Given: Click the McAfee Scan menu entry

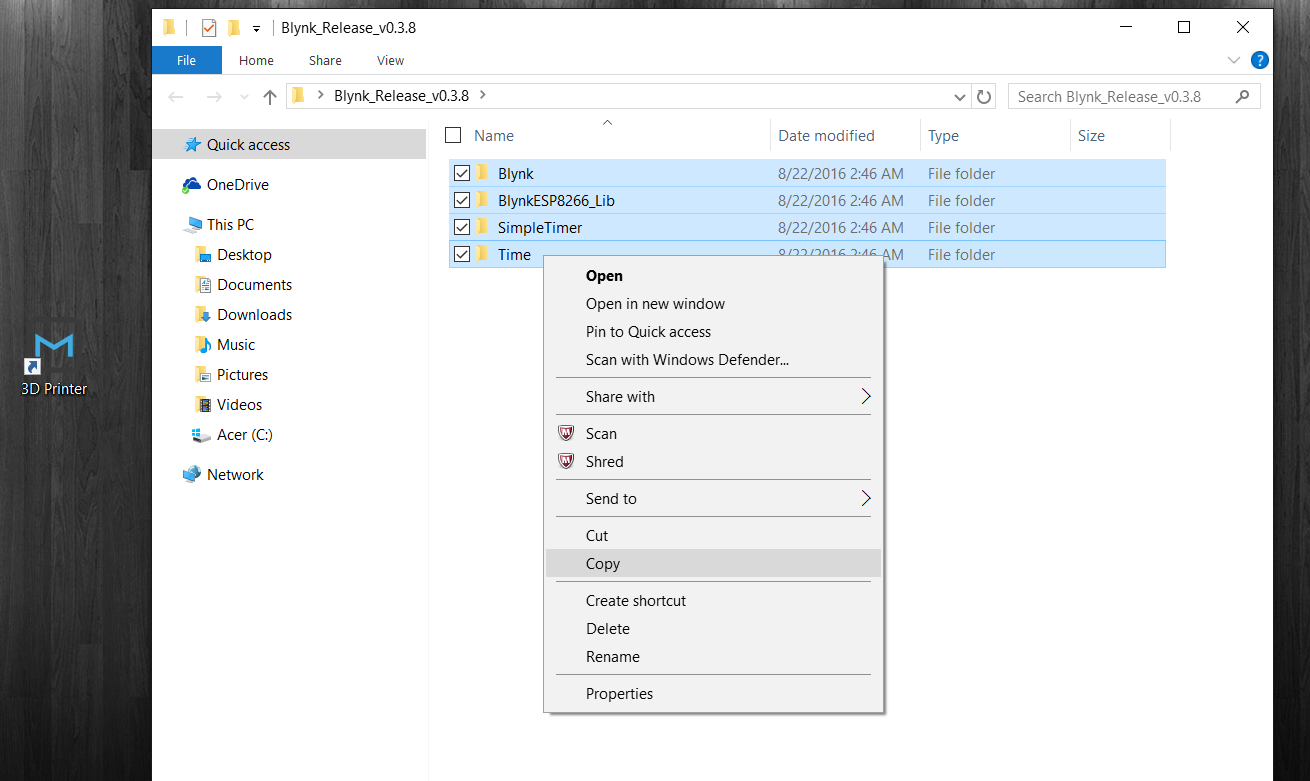Looking at the screenshot, I should click(601, 434).
